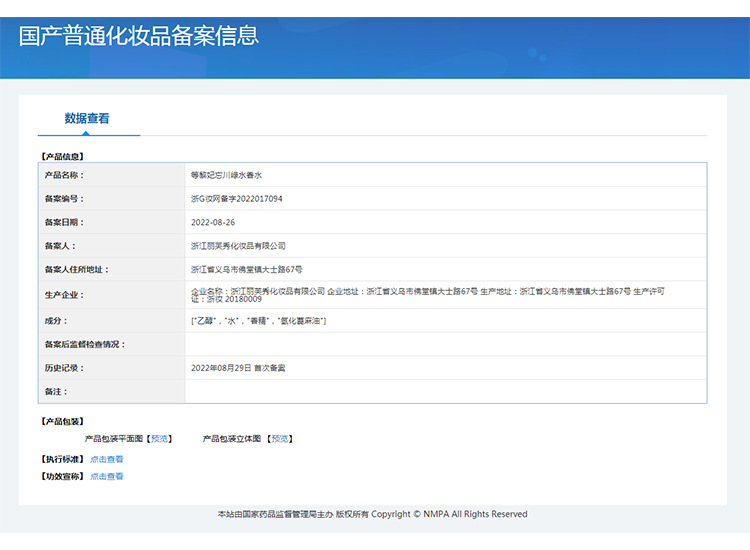Screen dimensions: 750x550
Task: Click the 国产普通化妆品备案信息 page title
Action: [139, 36]
